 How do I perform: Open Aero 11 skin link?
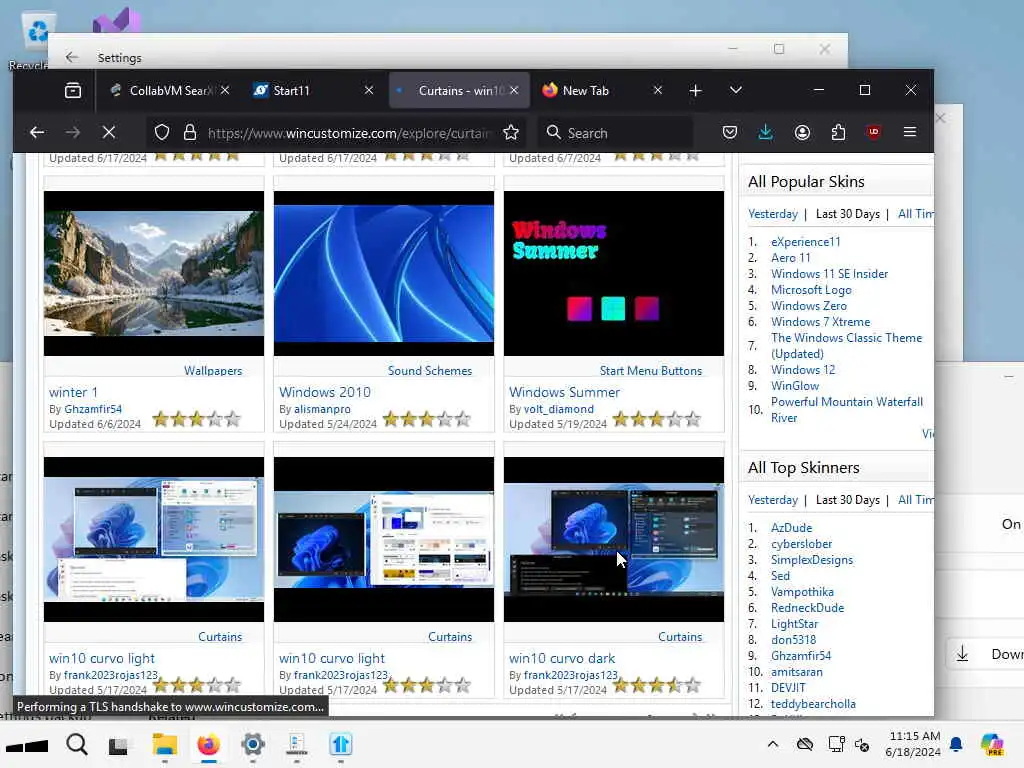(x=790, y=258)
